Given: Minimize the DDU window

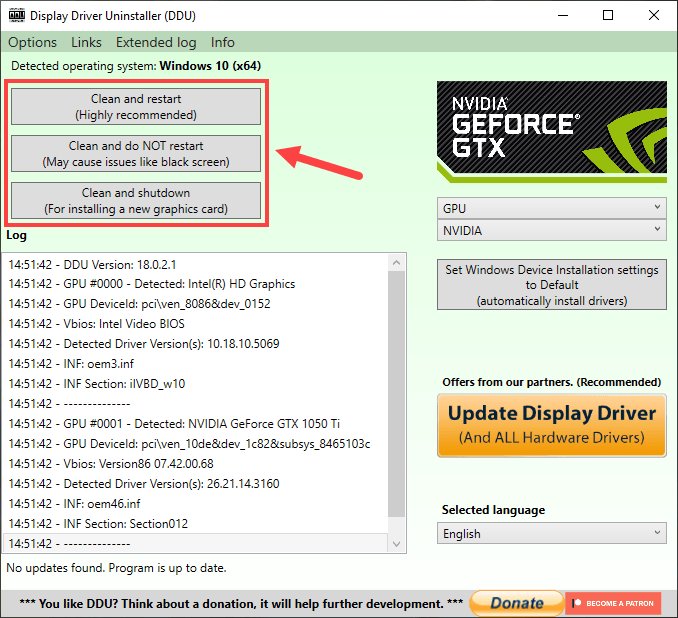Looking at the screenshot, I should [x=563, y=16].
